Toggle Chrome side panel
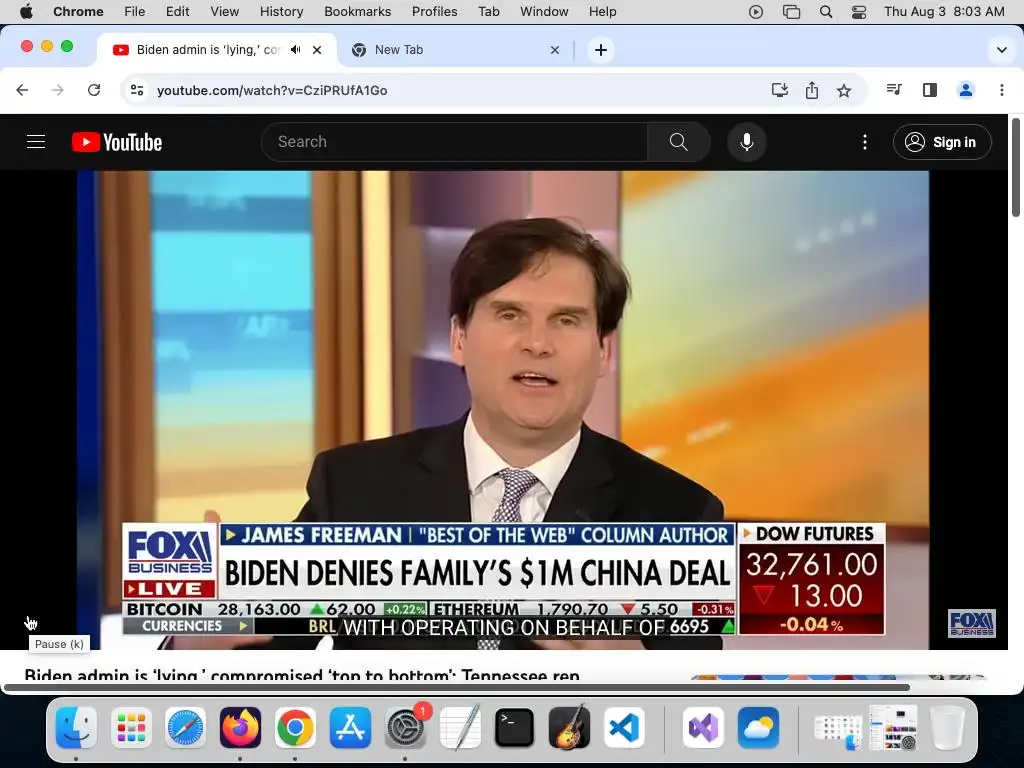1024x768 pixels. (930, 90)
